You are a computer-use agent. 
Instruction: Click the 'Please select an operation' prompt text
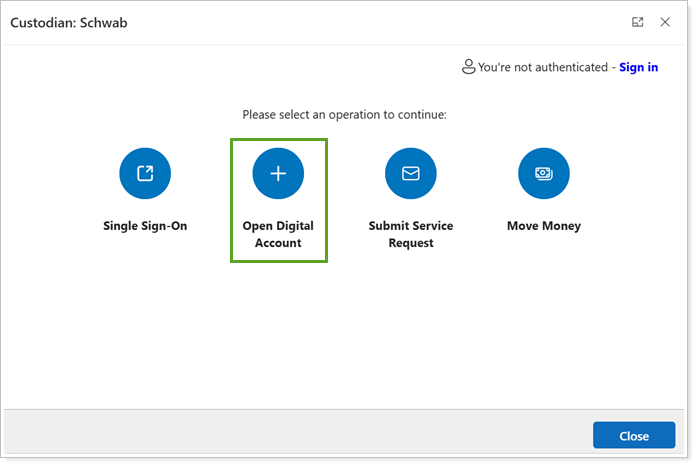tap(344, 115)
